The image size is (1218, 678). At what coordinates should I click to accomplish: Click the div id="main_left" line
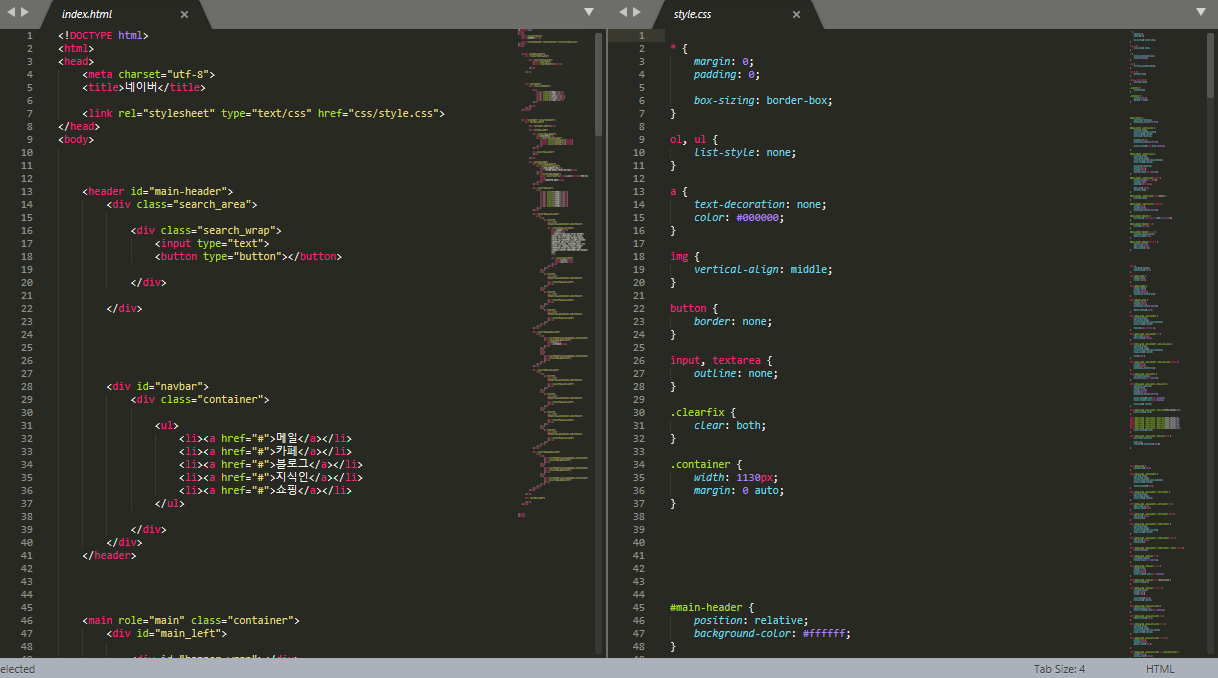[167, 633]
